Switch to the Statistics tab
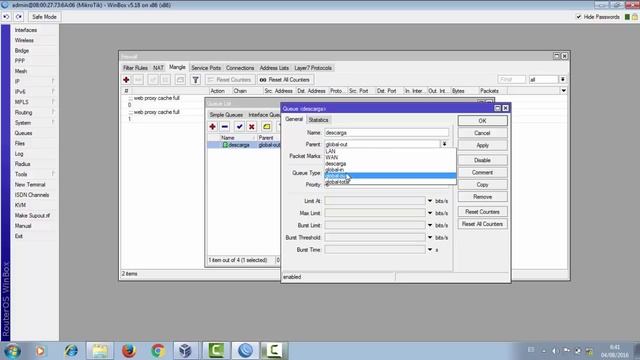The height and width of the screenshot is (360, 640). [x=318, y=120]
